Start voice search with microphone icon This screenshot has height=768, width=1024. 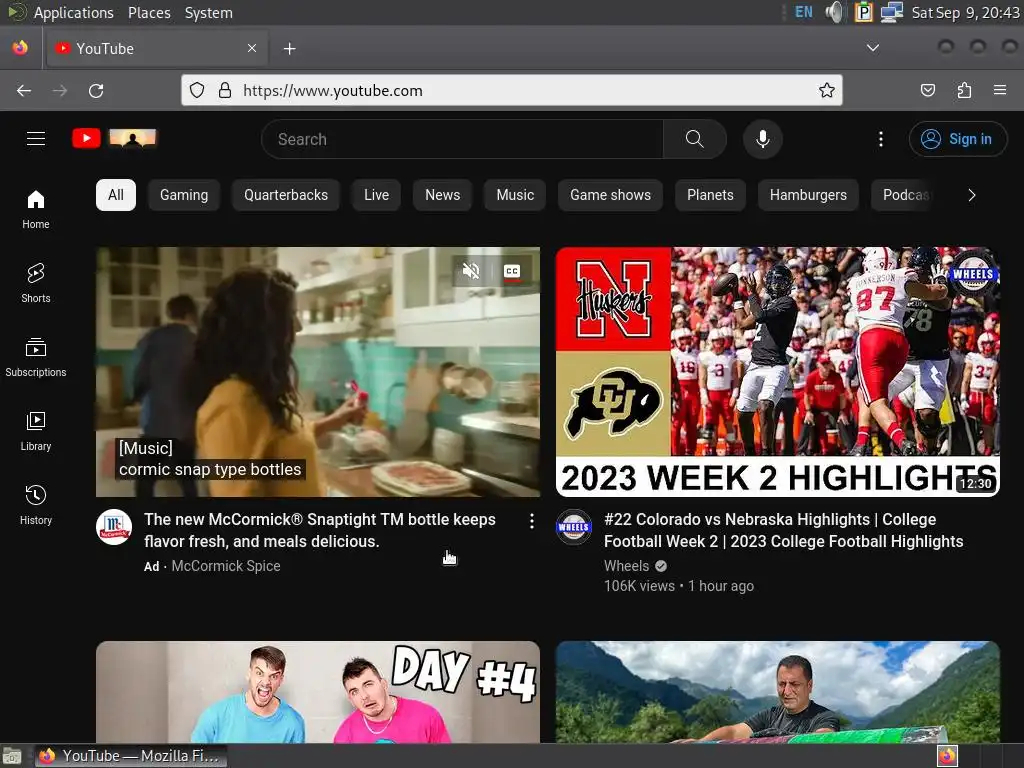click(x=763, y=139)
